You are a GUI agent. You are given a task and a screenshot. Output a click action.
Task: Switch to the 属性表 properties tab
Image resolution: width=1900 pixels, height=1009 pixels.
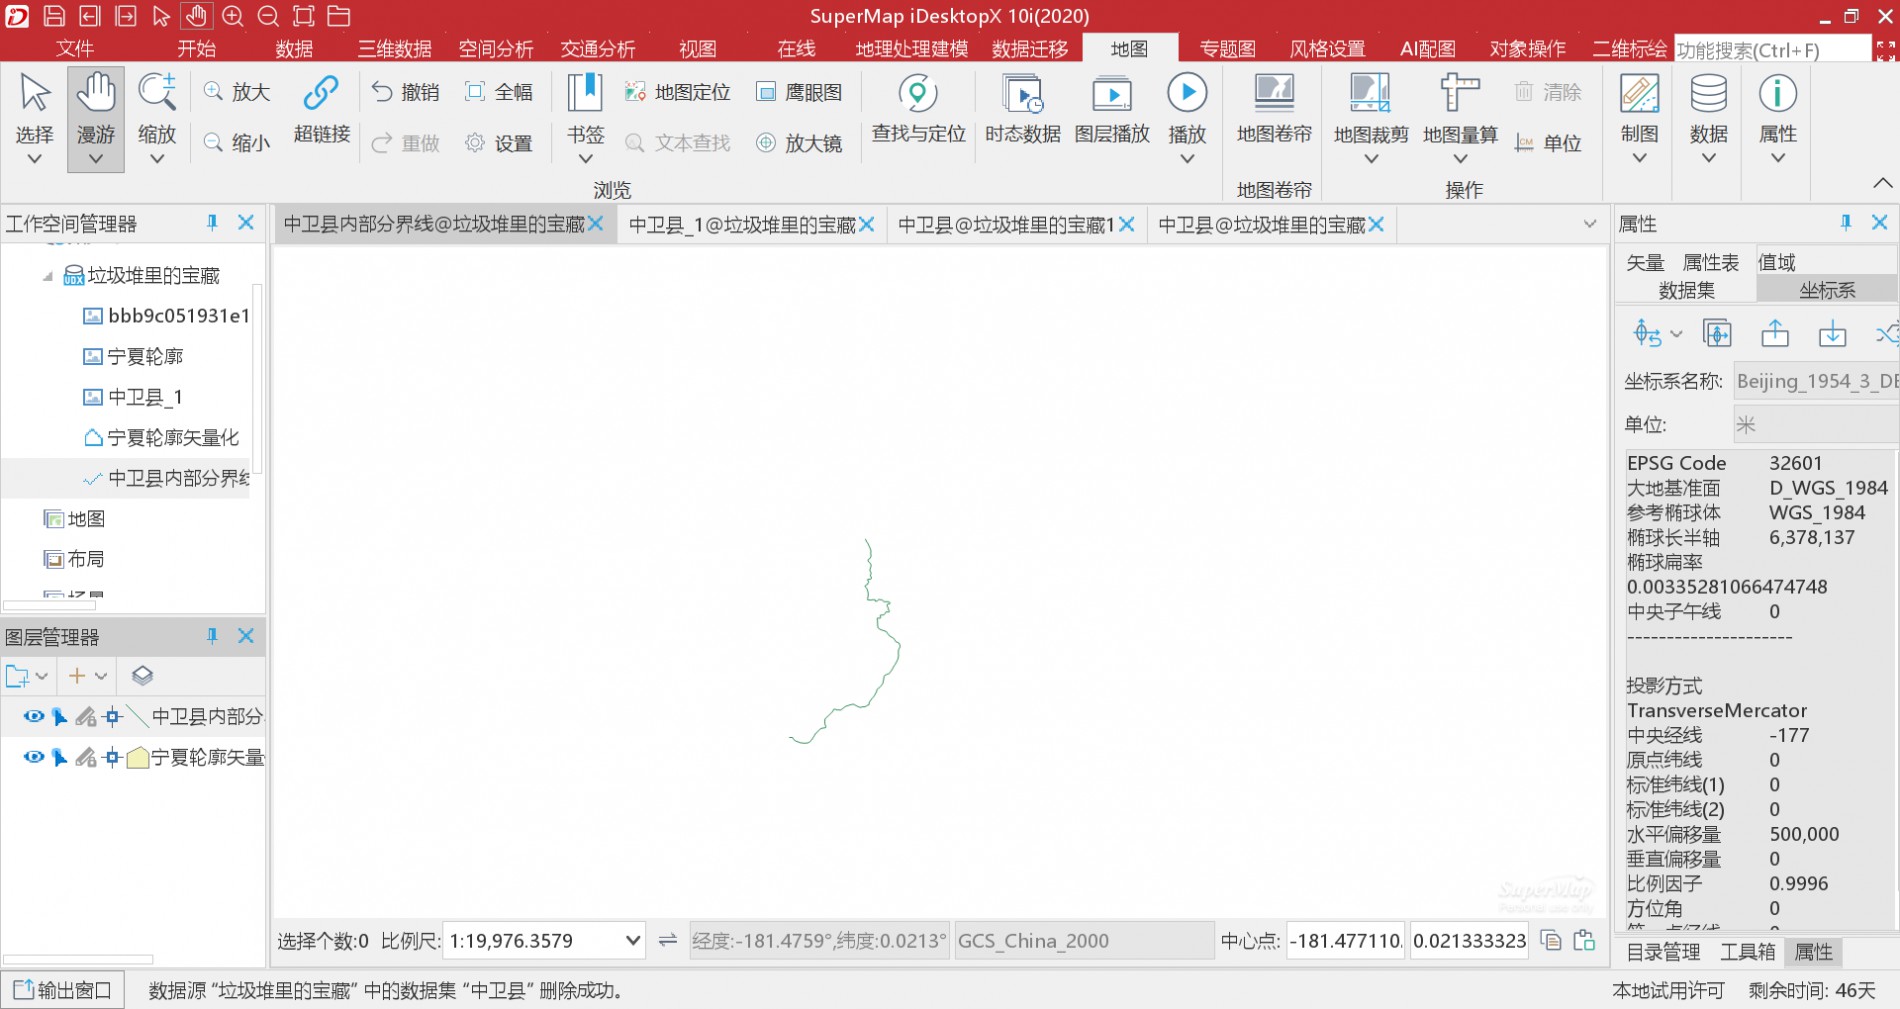pos(1711,262)
